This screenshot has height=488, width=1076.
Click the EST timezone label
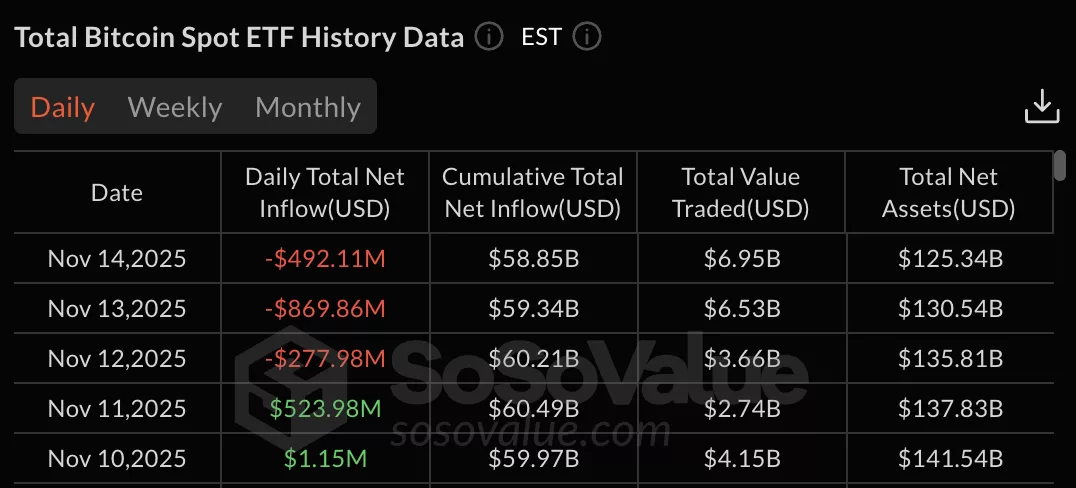(542, 38)
